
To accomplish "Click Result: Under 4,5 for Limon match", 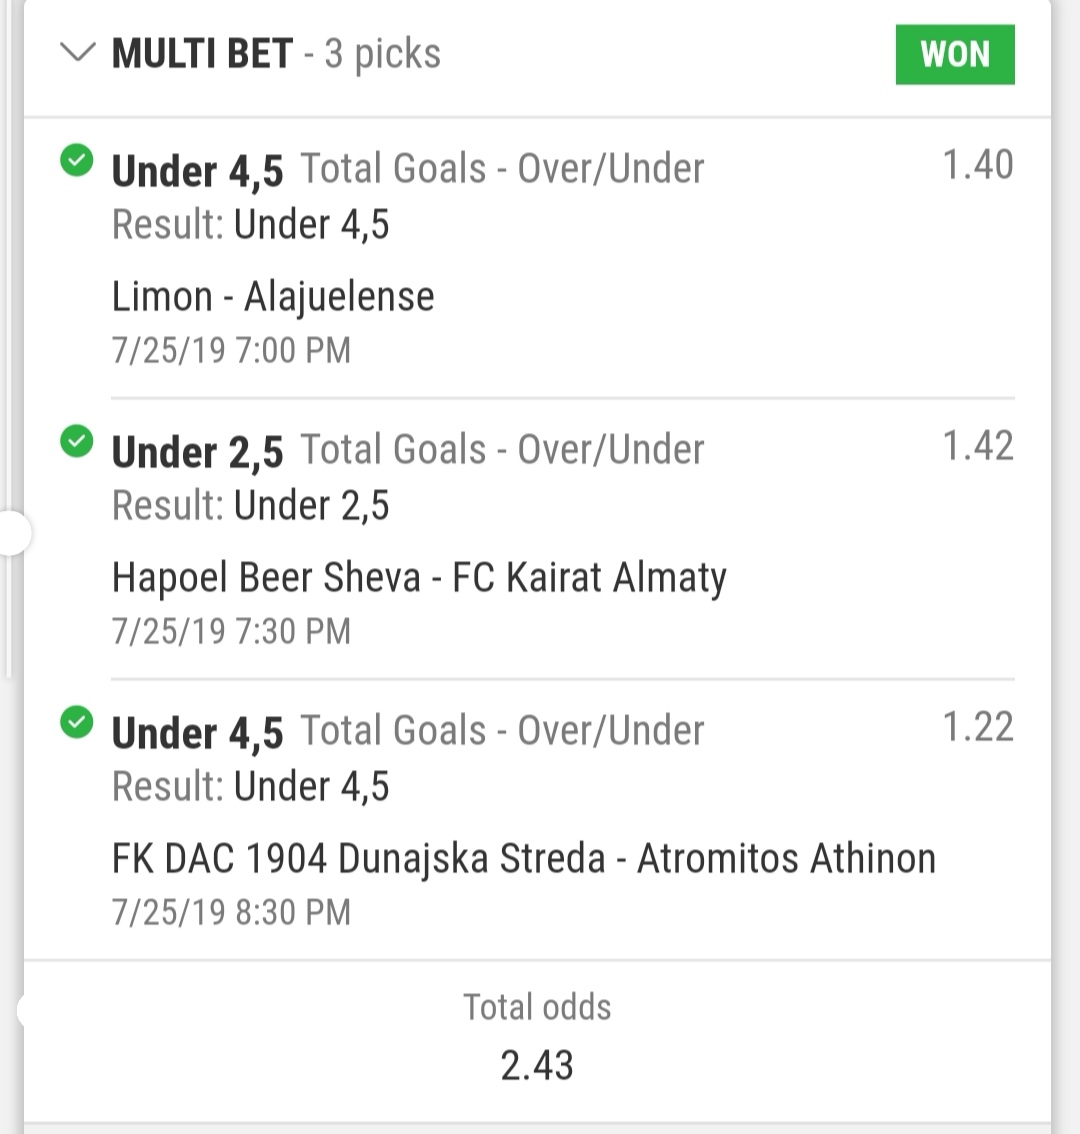I will [250, 224].
